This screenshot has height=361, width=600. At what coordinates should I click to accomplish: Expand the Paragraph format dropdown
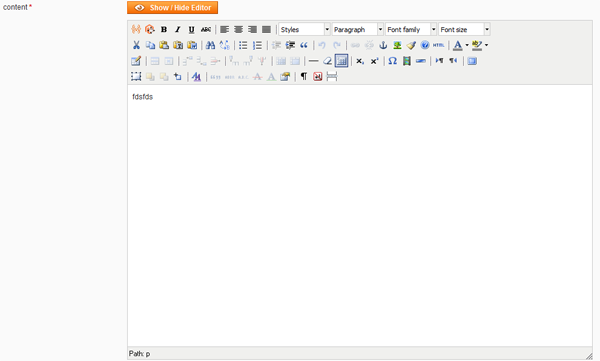(x=357, y=29)
